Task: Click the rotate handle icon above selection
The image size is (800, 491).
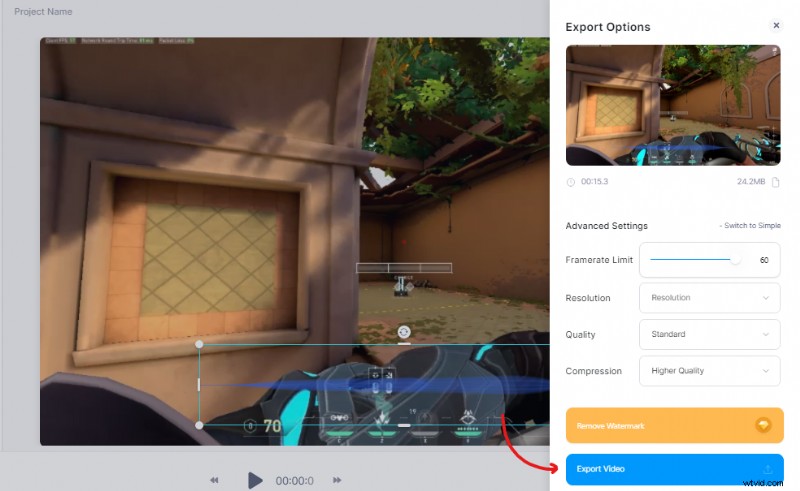Action: (x=404, y=332)
